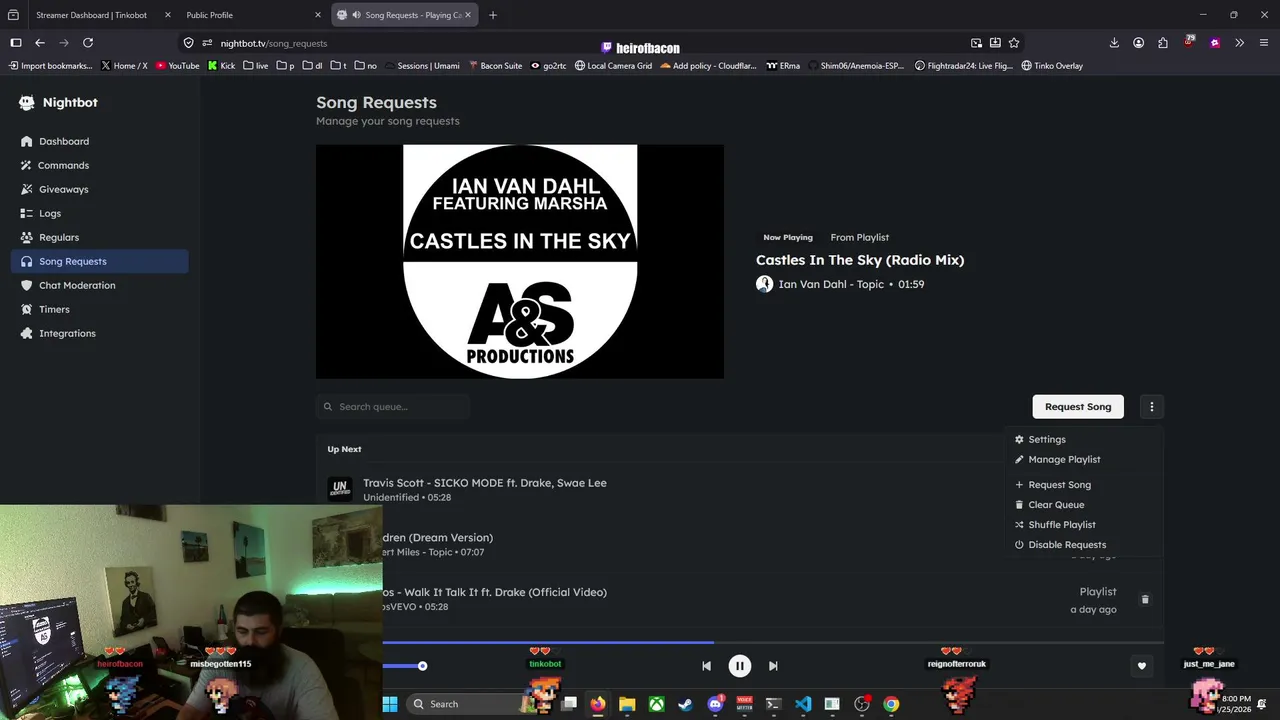Skip to the previous track

tap(706, 666)
